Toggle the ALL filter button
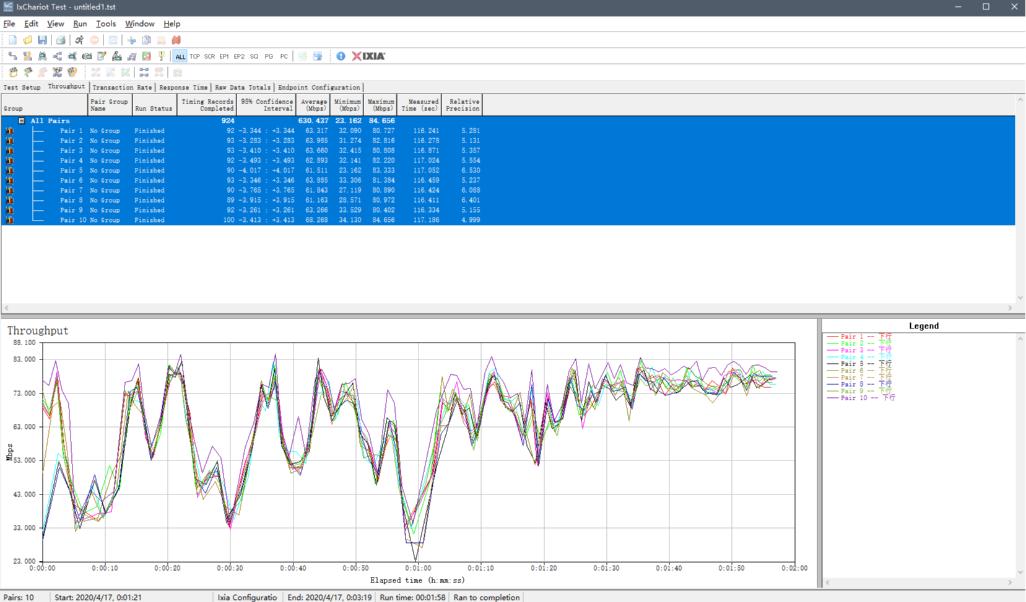The width and height of the screenshot is (1026, 602). click(x=180, y=56)
